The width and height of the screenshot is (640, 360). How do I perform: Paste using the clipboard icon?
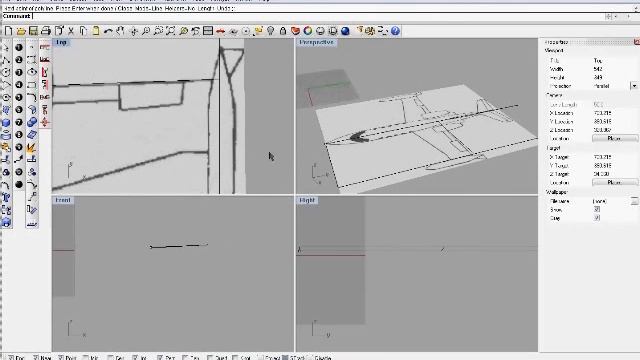click(x=96, y=31)
